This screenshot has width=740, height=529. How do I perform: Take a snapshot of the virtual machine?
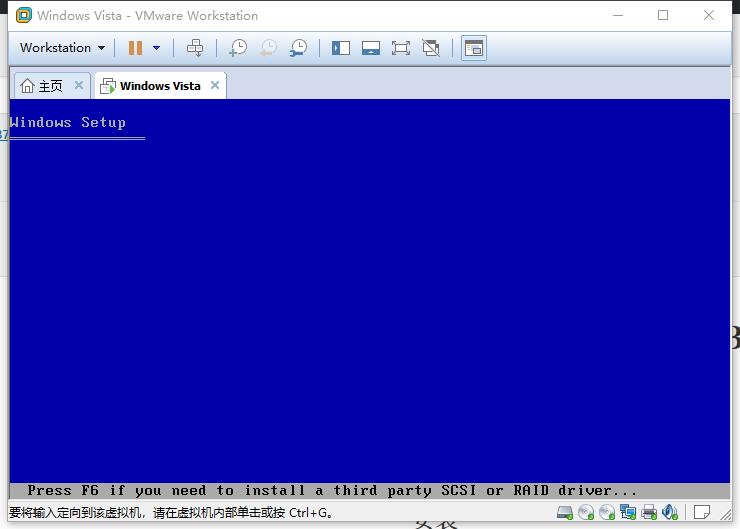pos(238,48)
